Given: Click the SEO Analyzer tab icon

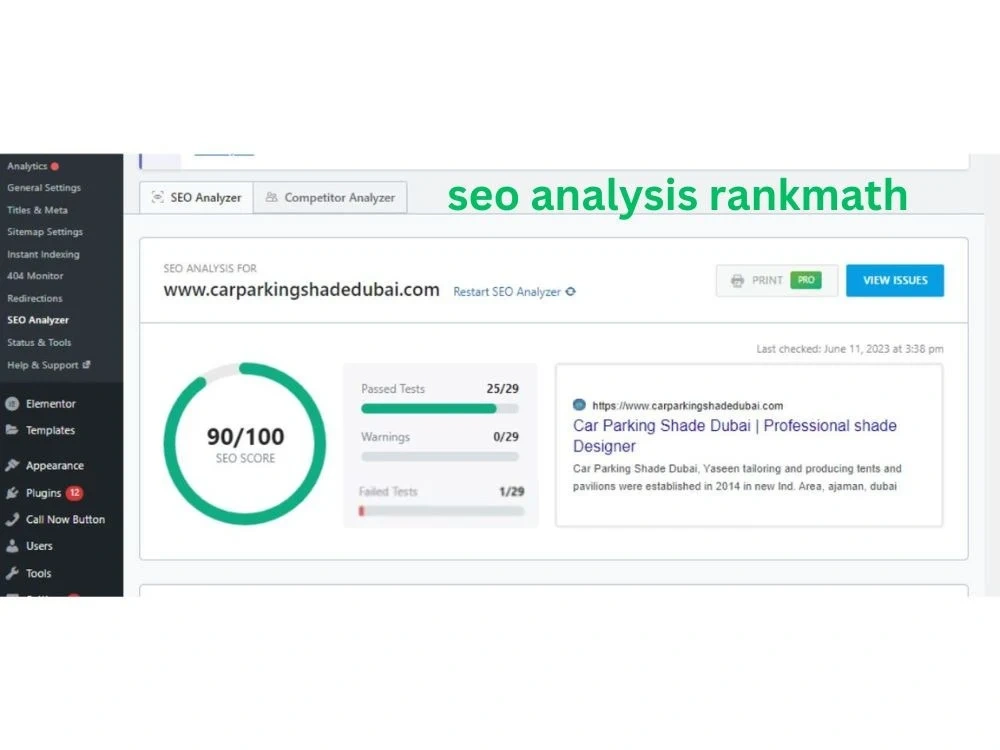Looking at the screenshot, I should click(158, 197).
